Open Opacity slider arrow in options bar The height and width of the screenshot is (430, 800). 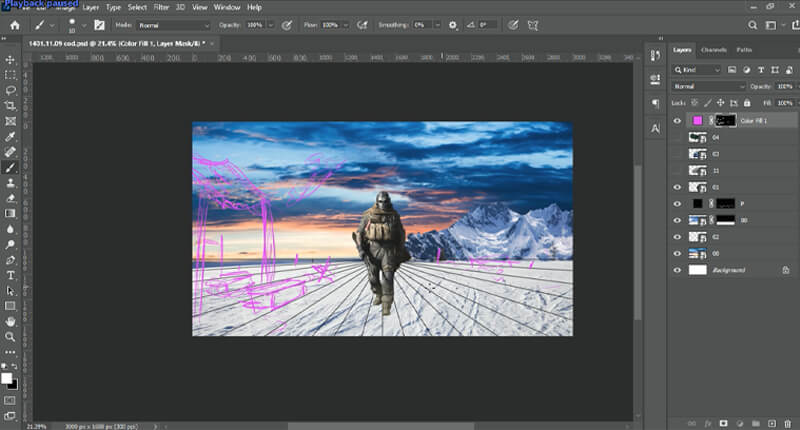[x=271, y=25]
